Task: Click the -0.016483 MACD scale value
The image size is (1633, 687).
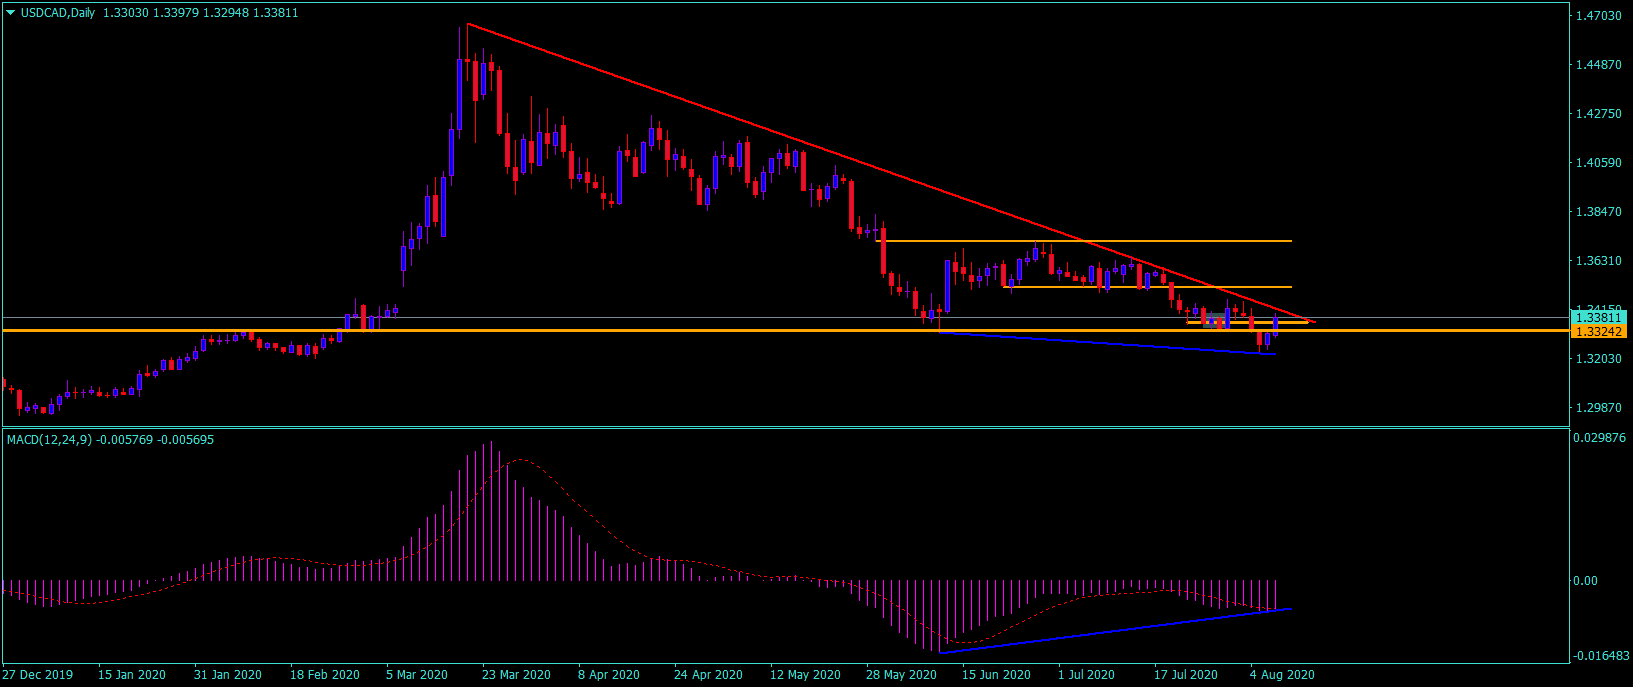Action: click(1602, 656)
